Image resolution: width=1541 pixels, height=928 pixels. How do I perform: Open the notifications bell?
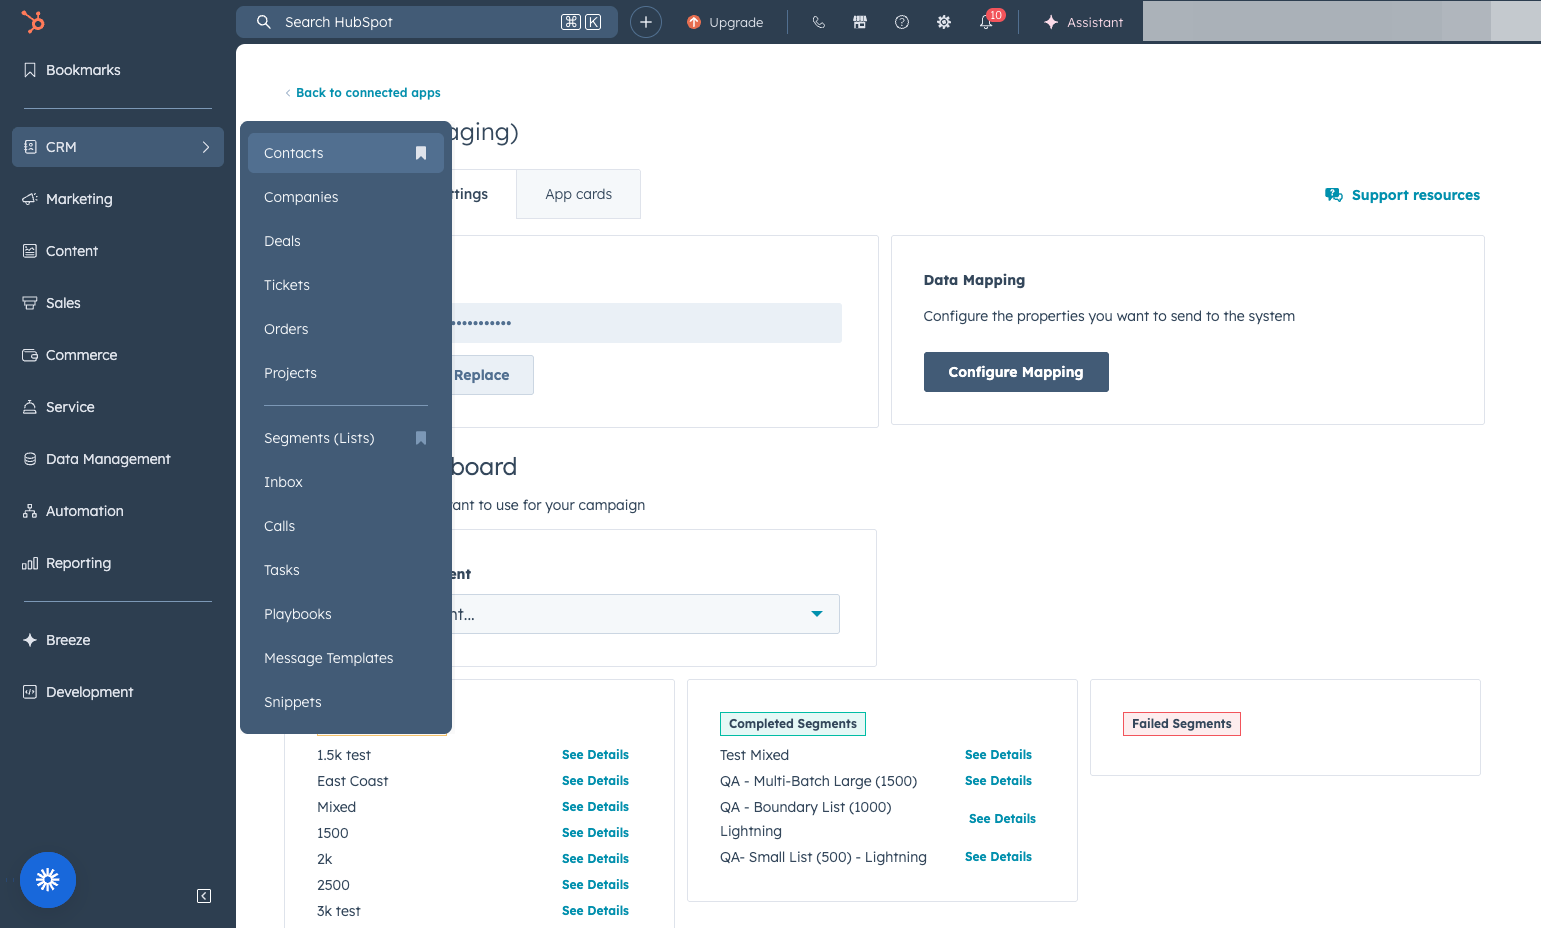point(987,22)
